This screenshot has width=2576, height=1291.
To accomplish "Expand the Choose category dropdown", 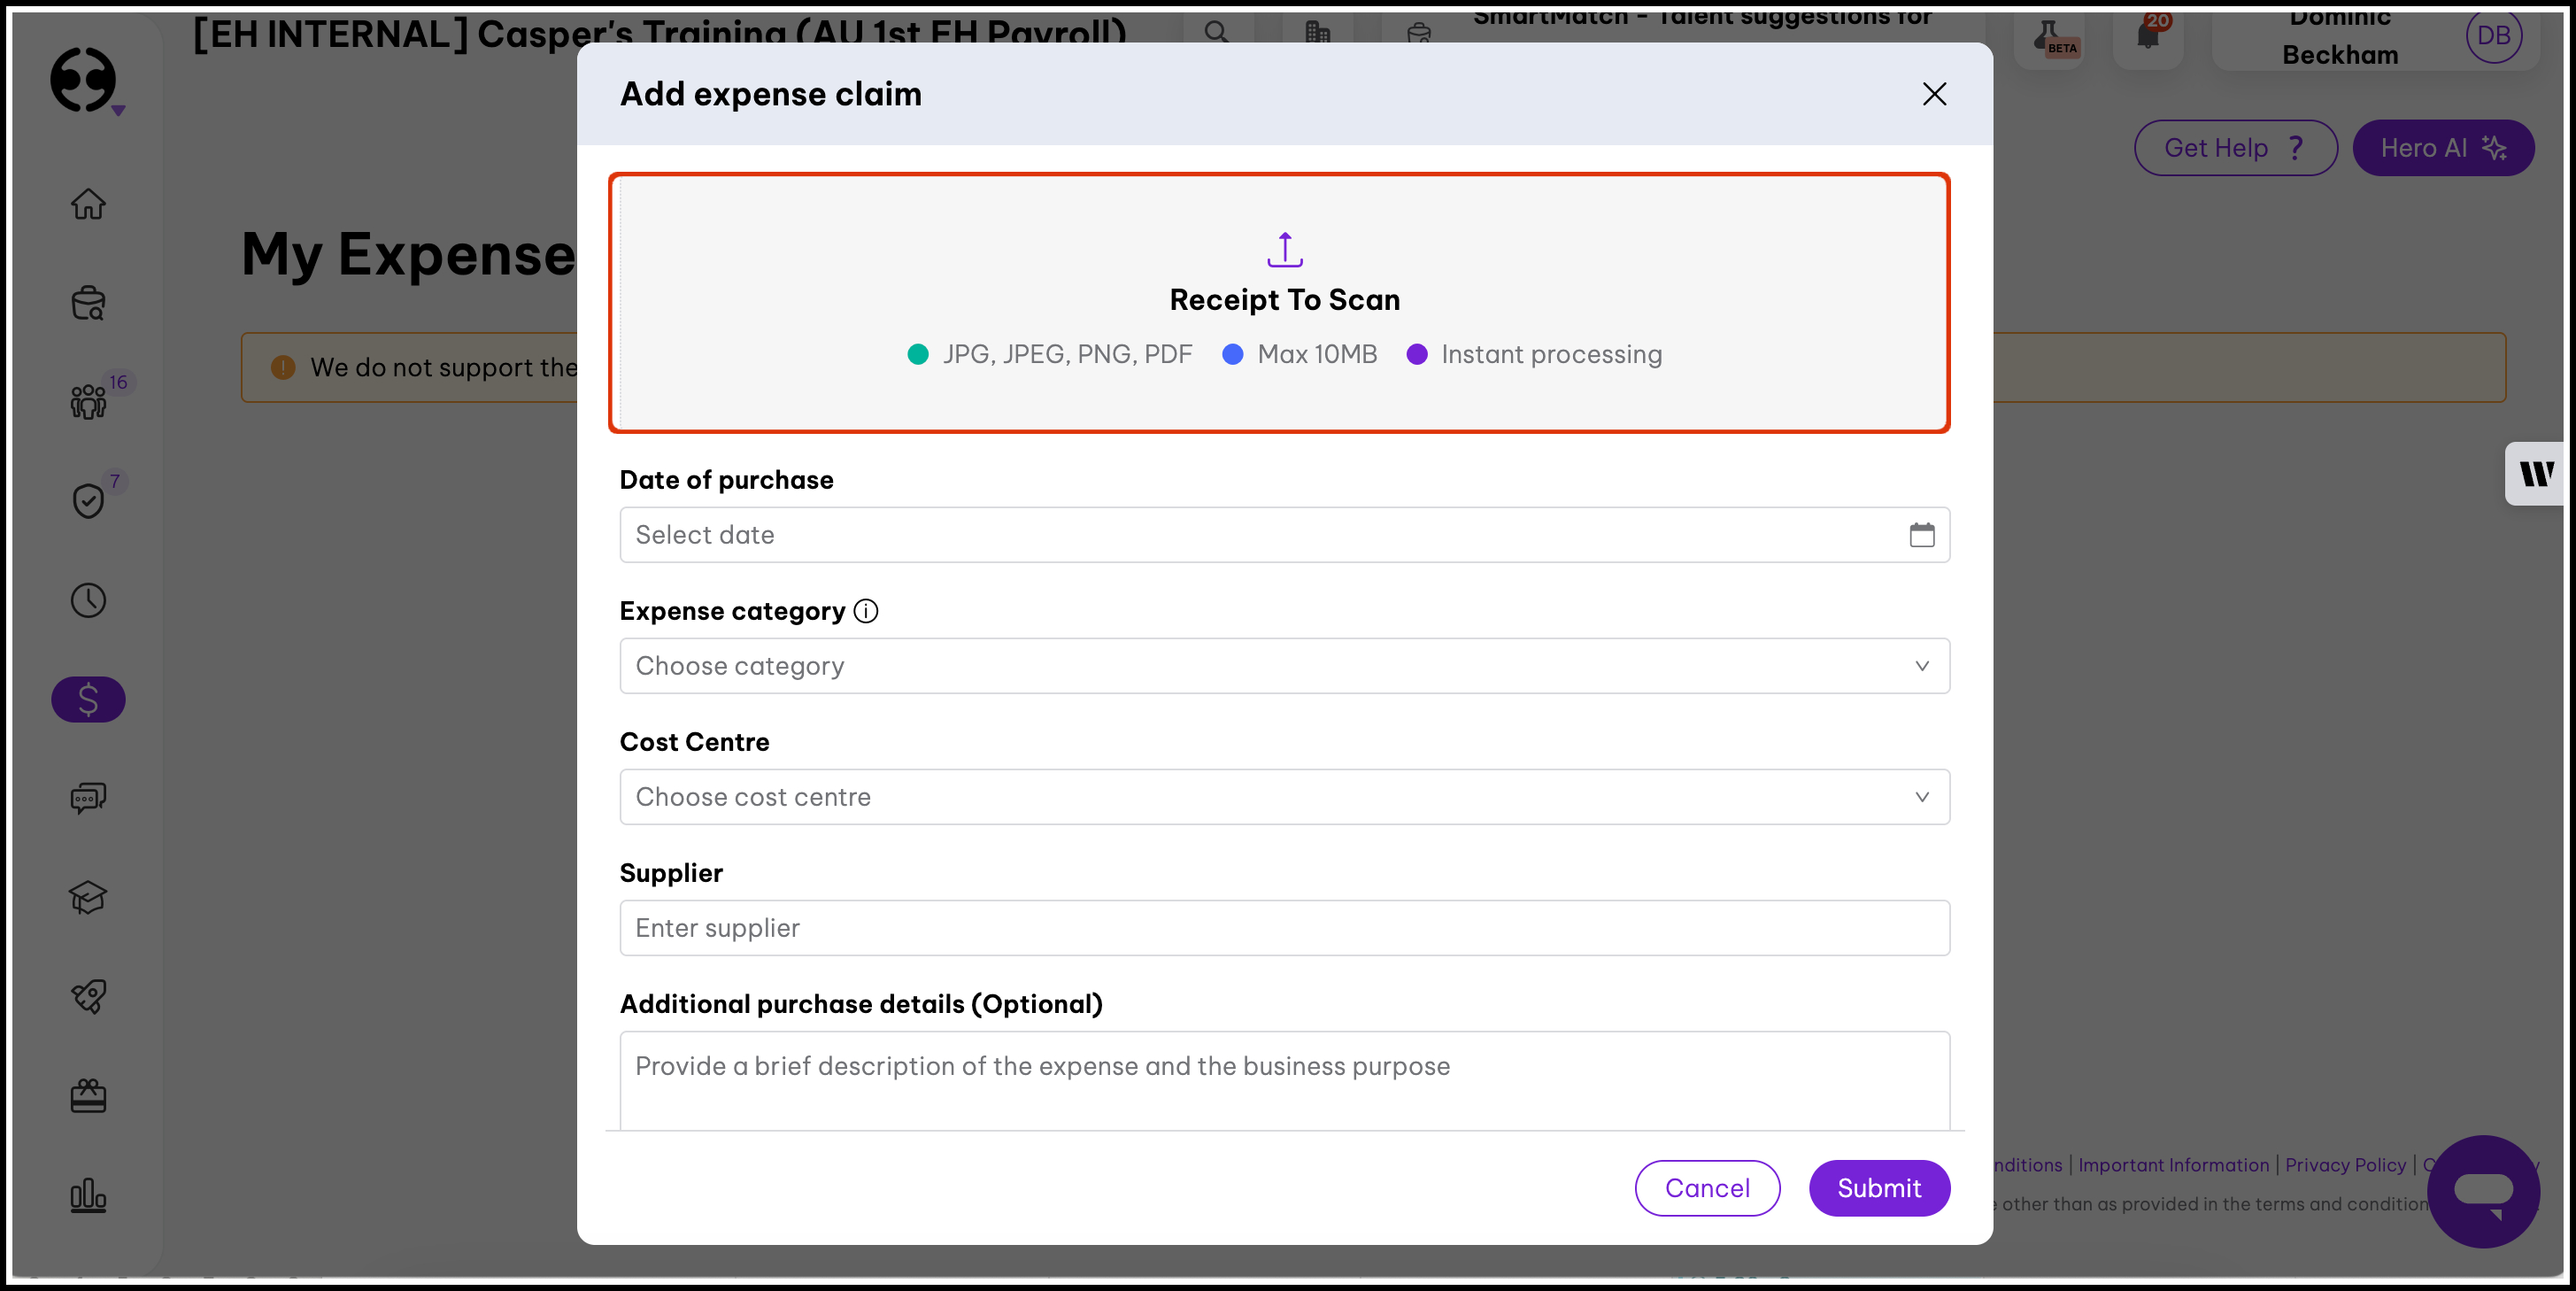I will point(1284,666).
